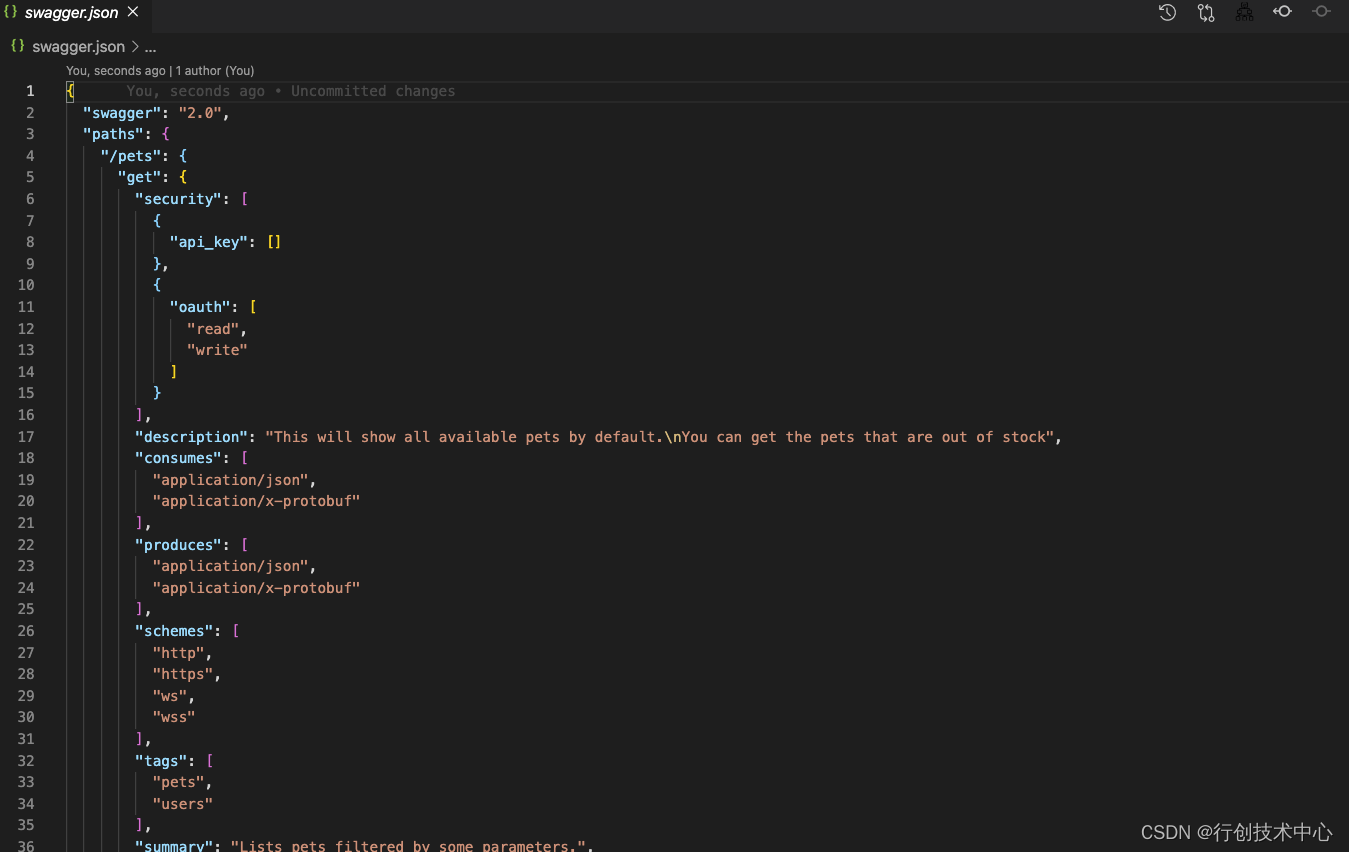The image size is (1349, 852).
Task: Click line number 16 in the gutter
Action: click(x=26, y=415)
